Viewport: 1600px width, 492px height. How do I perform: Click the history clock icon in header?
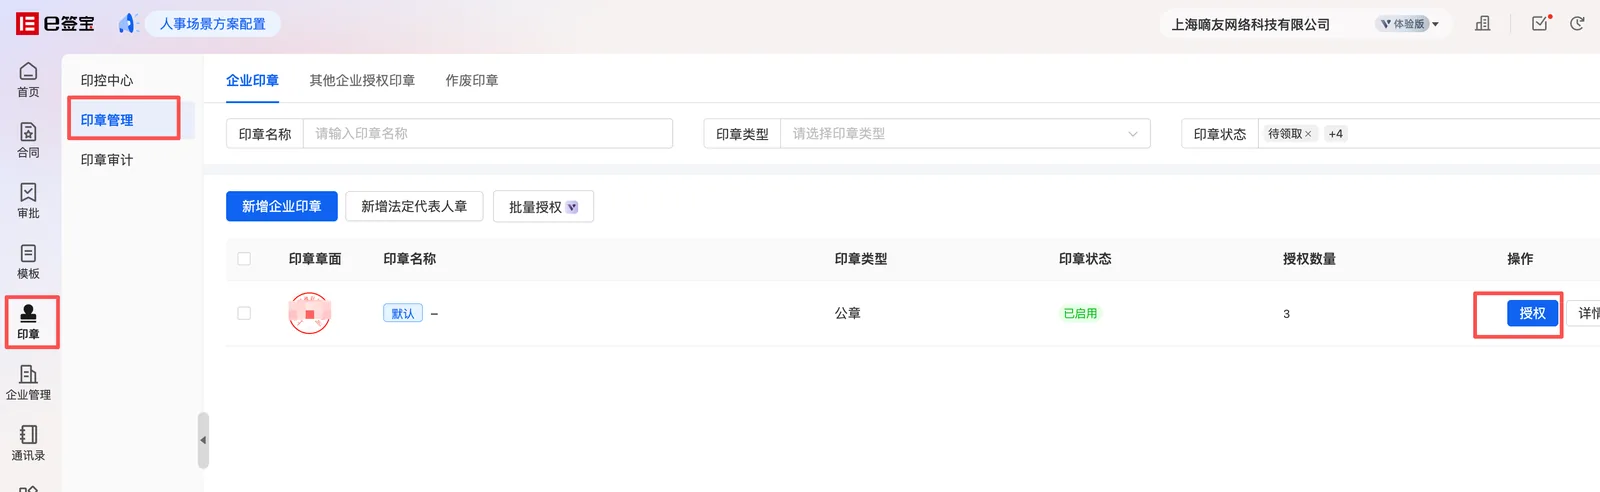click(1577, 23)
